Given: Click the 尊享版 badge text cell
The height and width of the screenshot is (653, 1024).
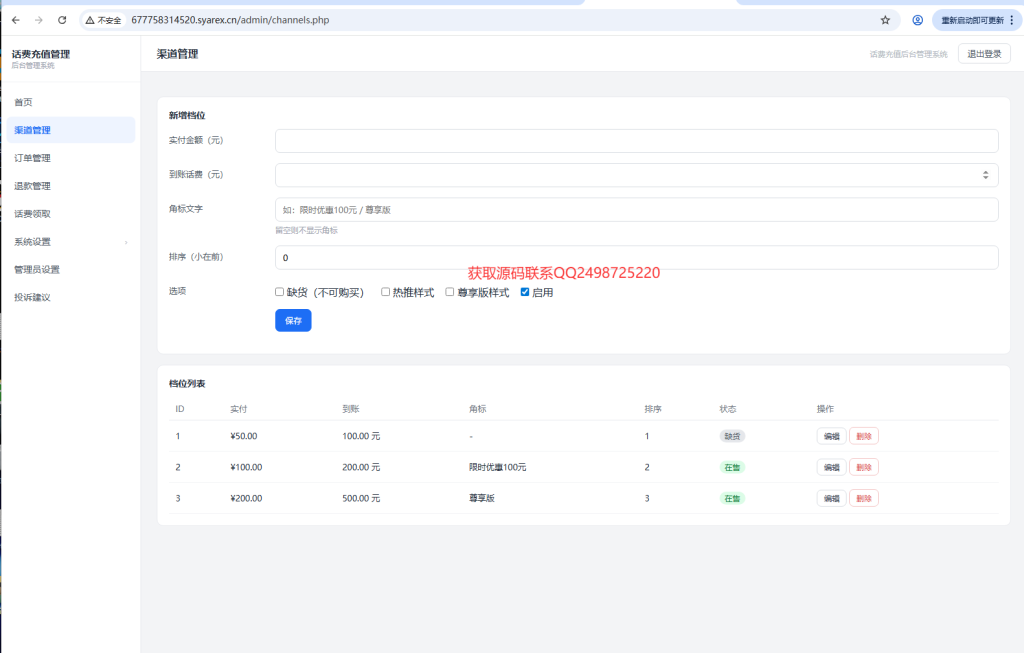Looking at the screenshot, I should (x=482, y=498).
